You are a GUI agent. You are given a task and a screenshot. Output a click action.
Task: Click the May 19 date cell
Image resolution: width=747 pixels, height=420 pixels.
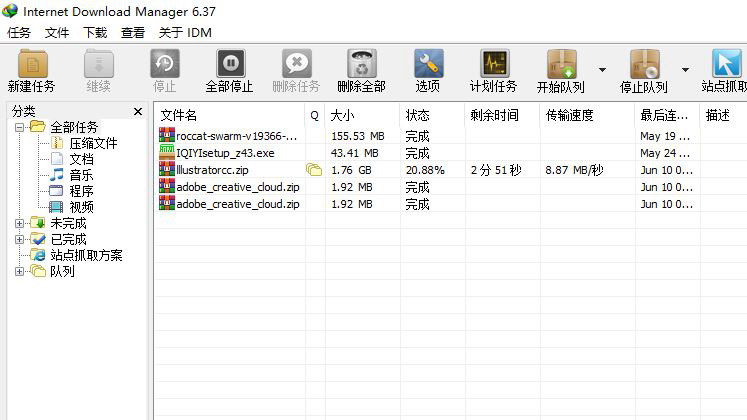tap(665, 136)
